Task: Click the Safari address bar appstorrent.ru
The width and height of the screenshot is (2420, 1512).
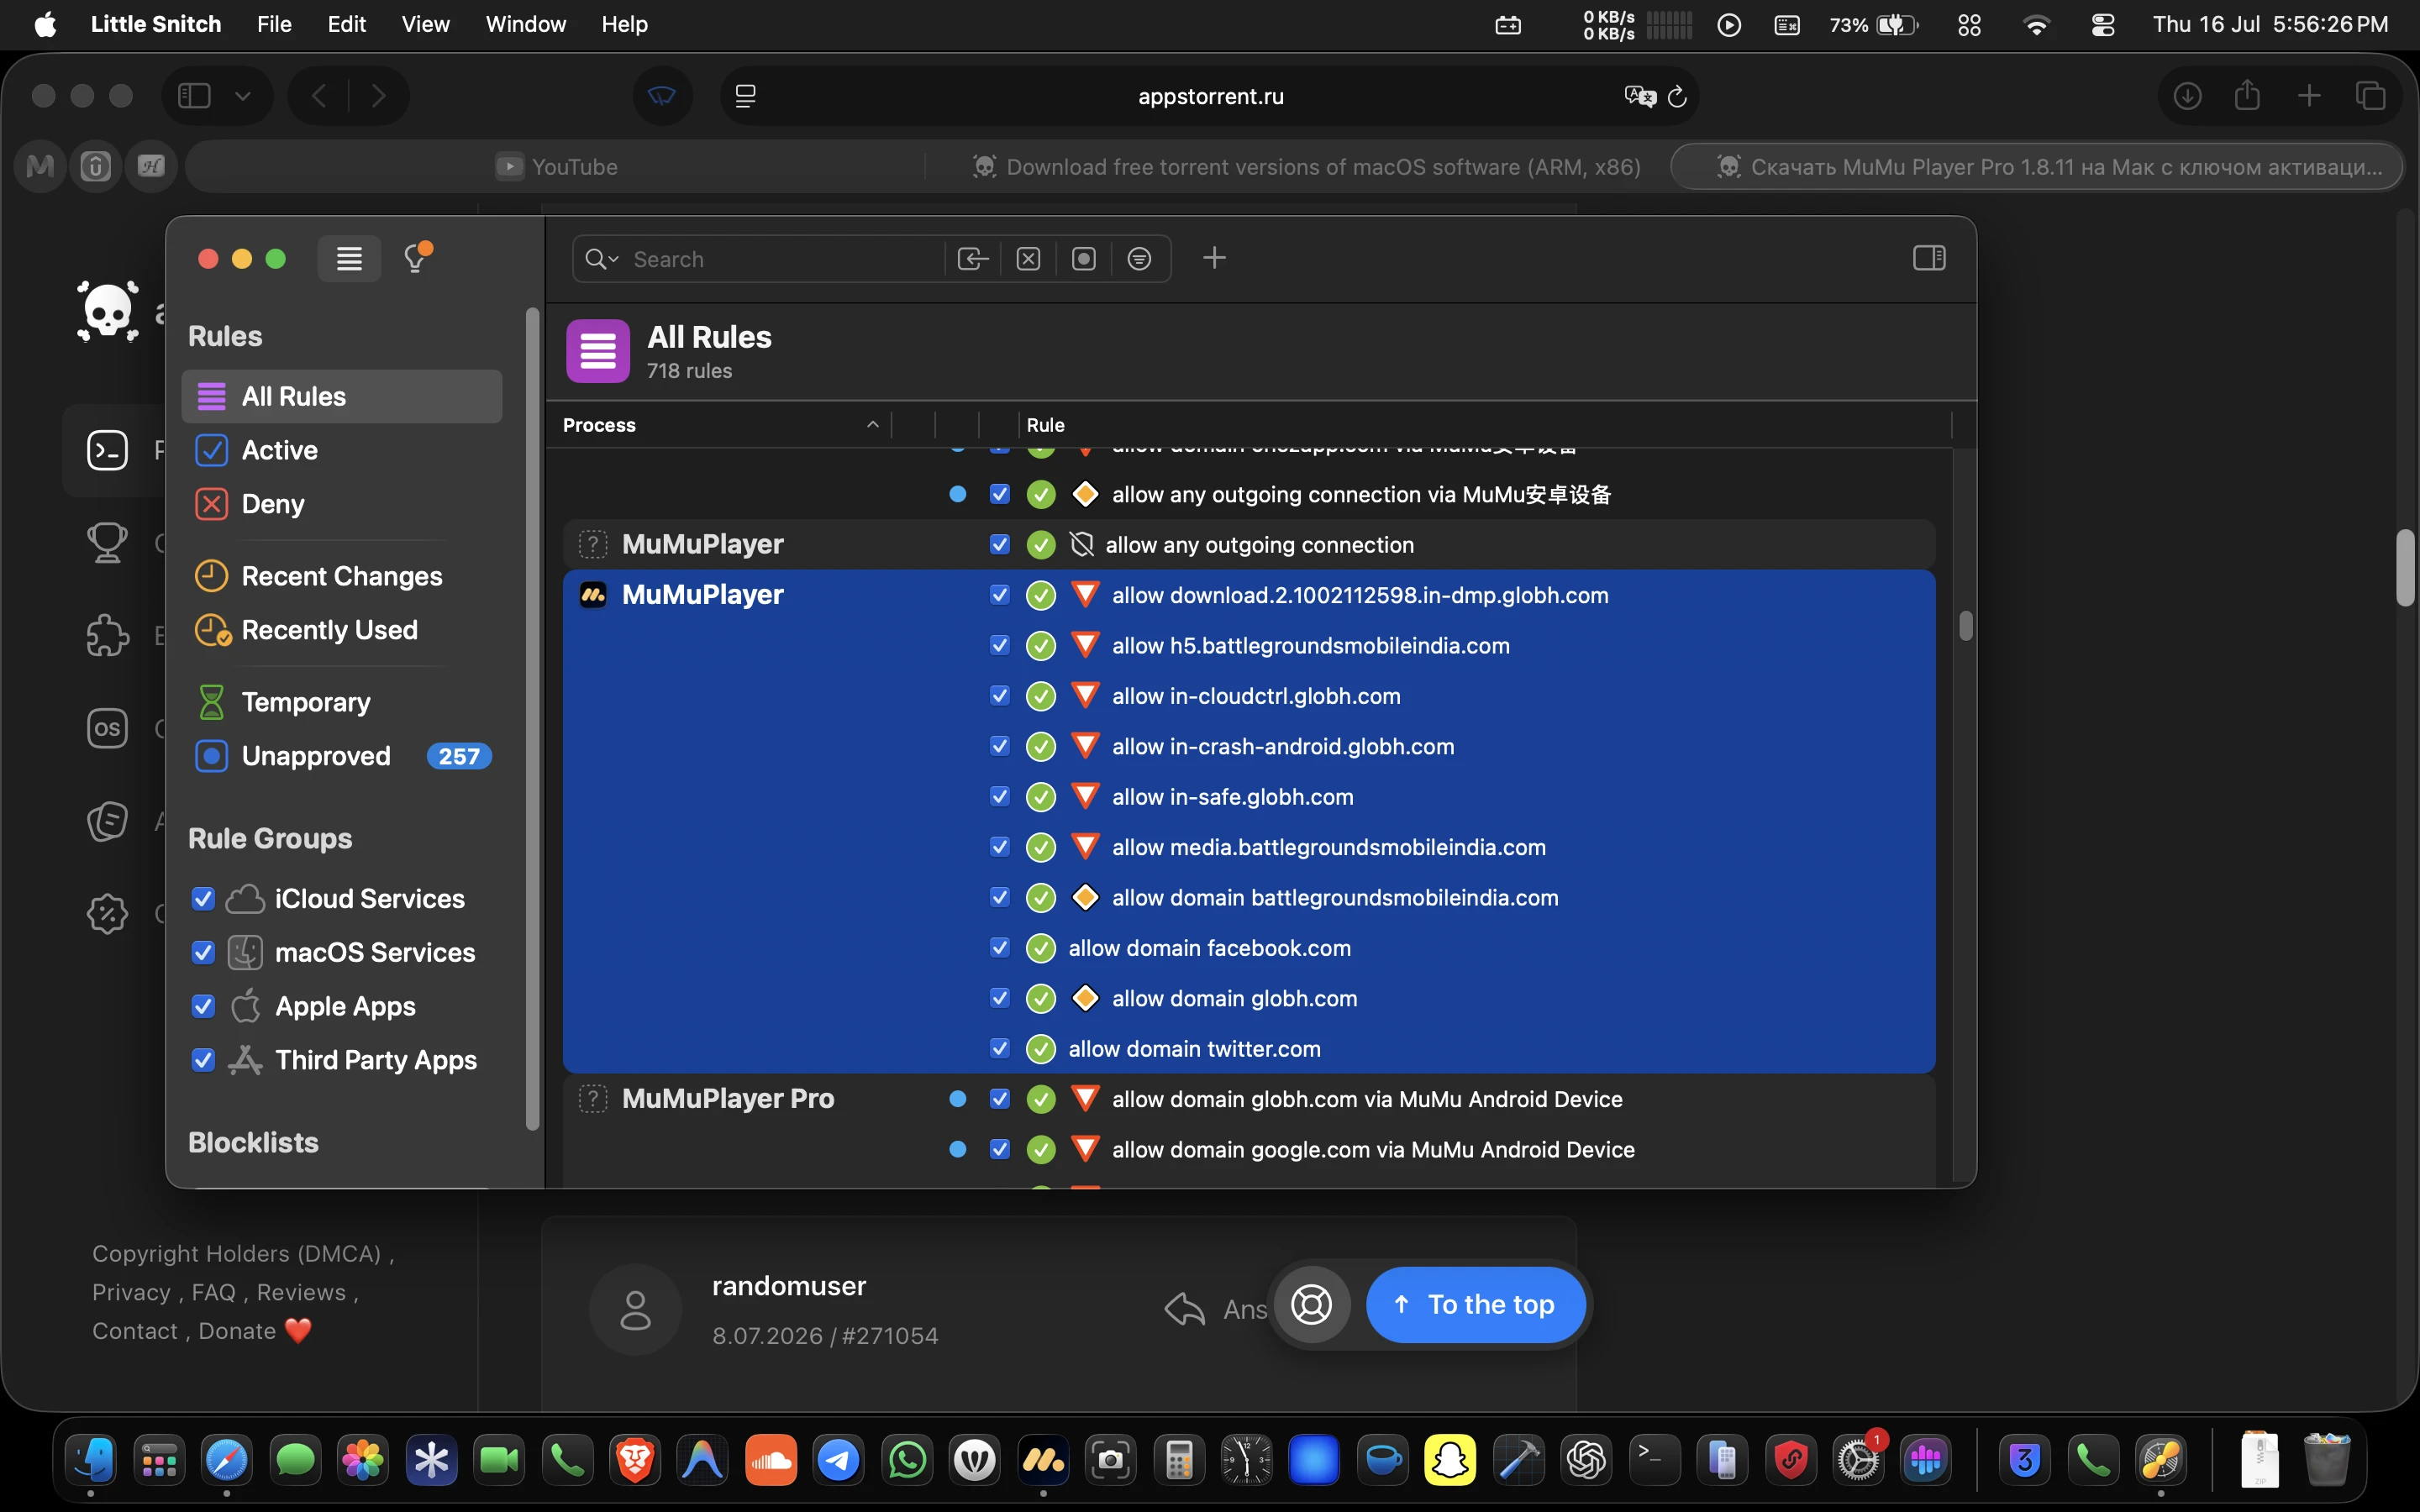Action: pyautogui.click(x=1210, y=96)
